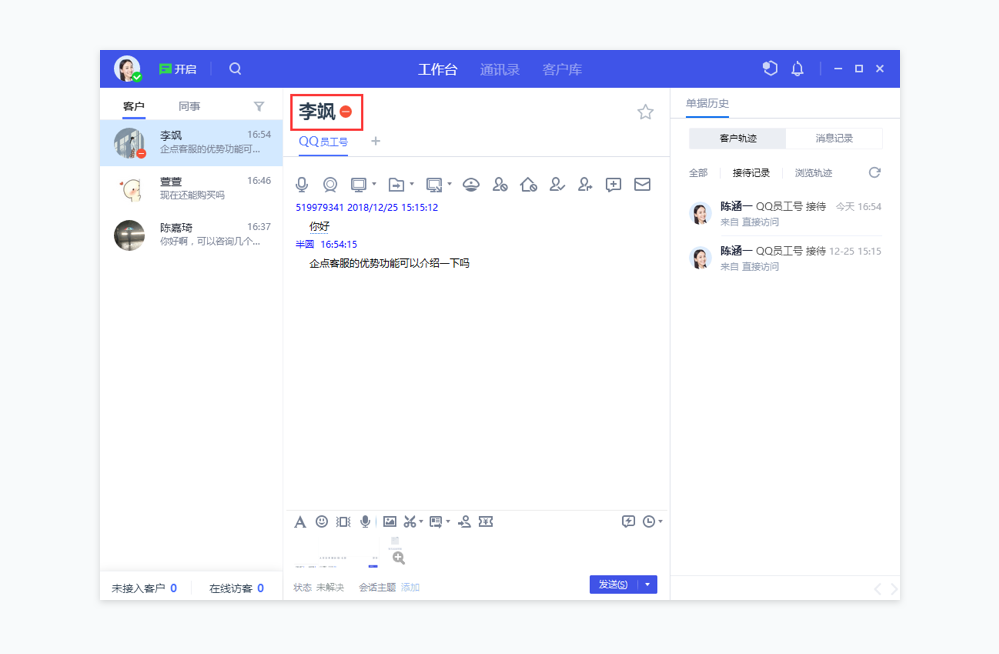Image resolution: width=999 pixels, height=654 pixels.
Task: Click the chat bubble with plus icon
Action: pyautogui.click(x=614, y=185)
